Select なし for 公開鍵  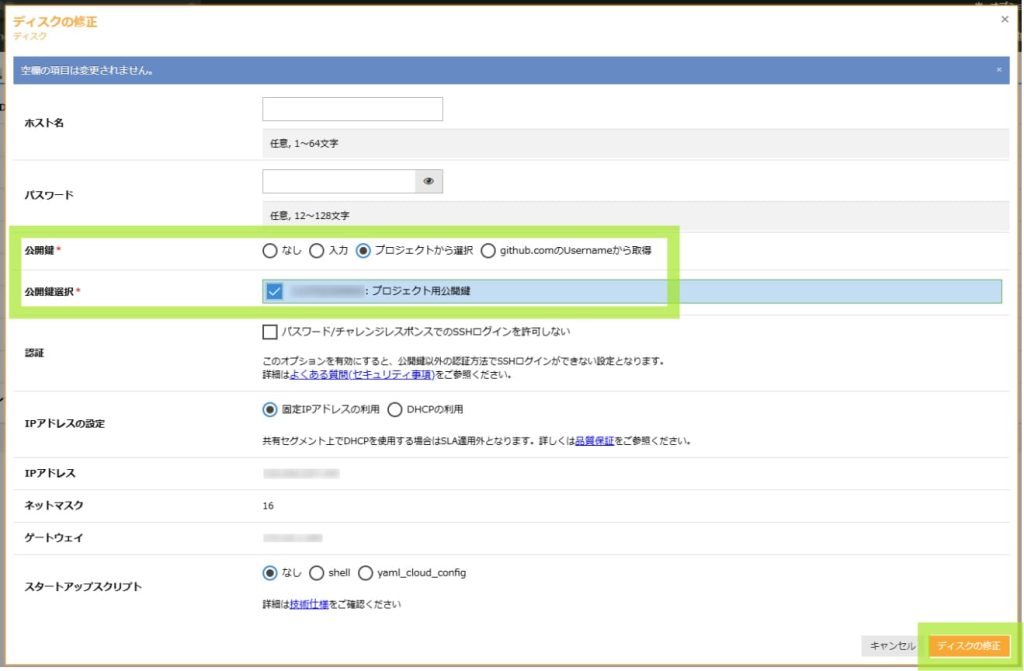(269, 251)
